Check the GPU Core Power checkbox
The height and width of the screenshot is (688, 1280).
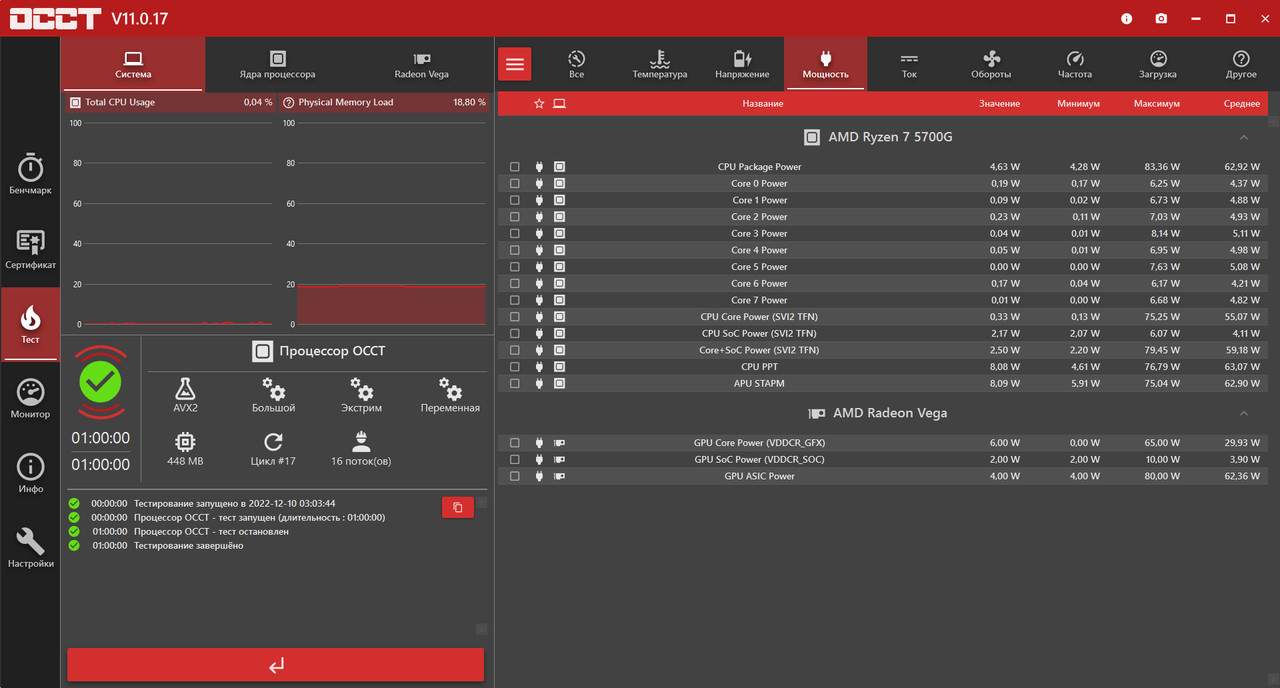point(515,443)
